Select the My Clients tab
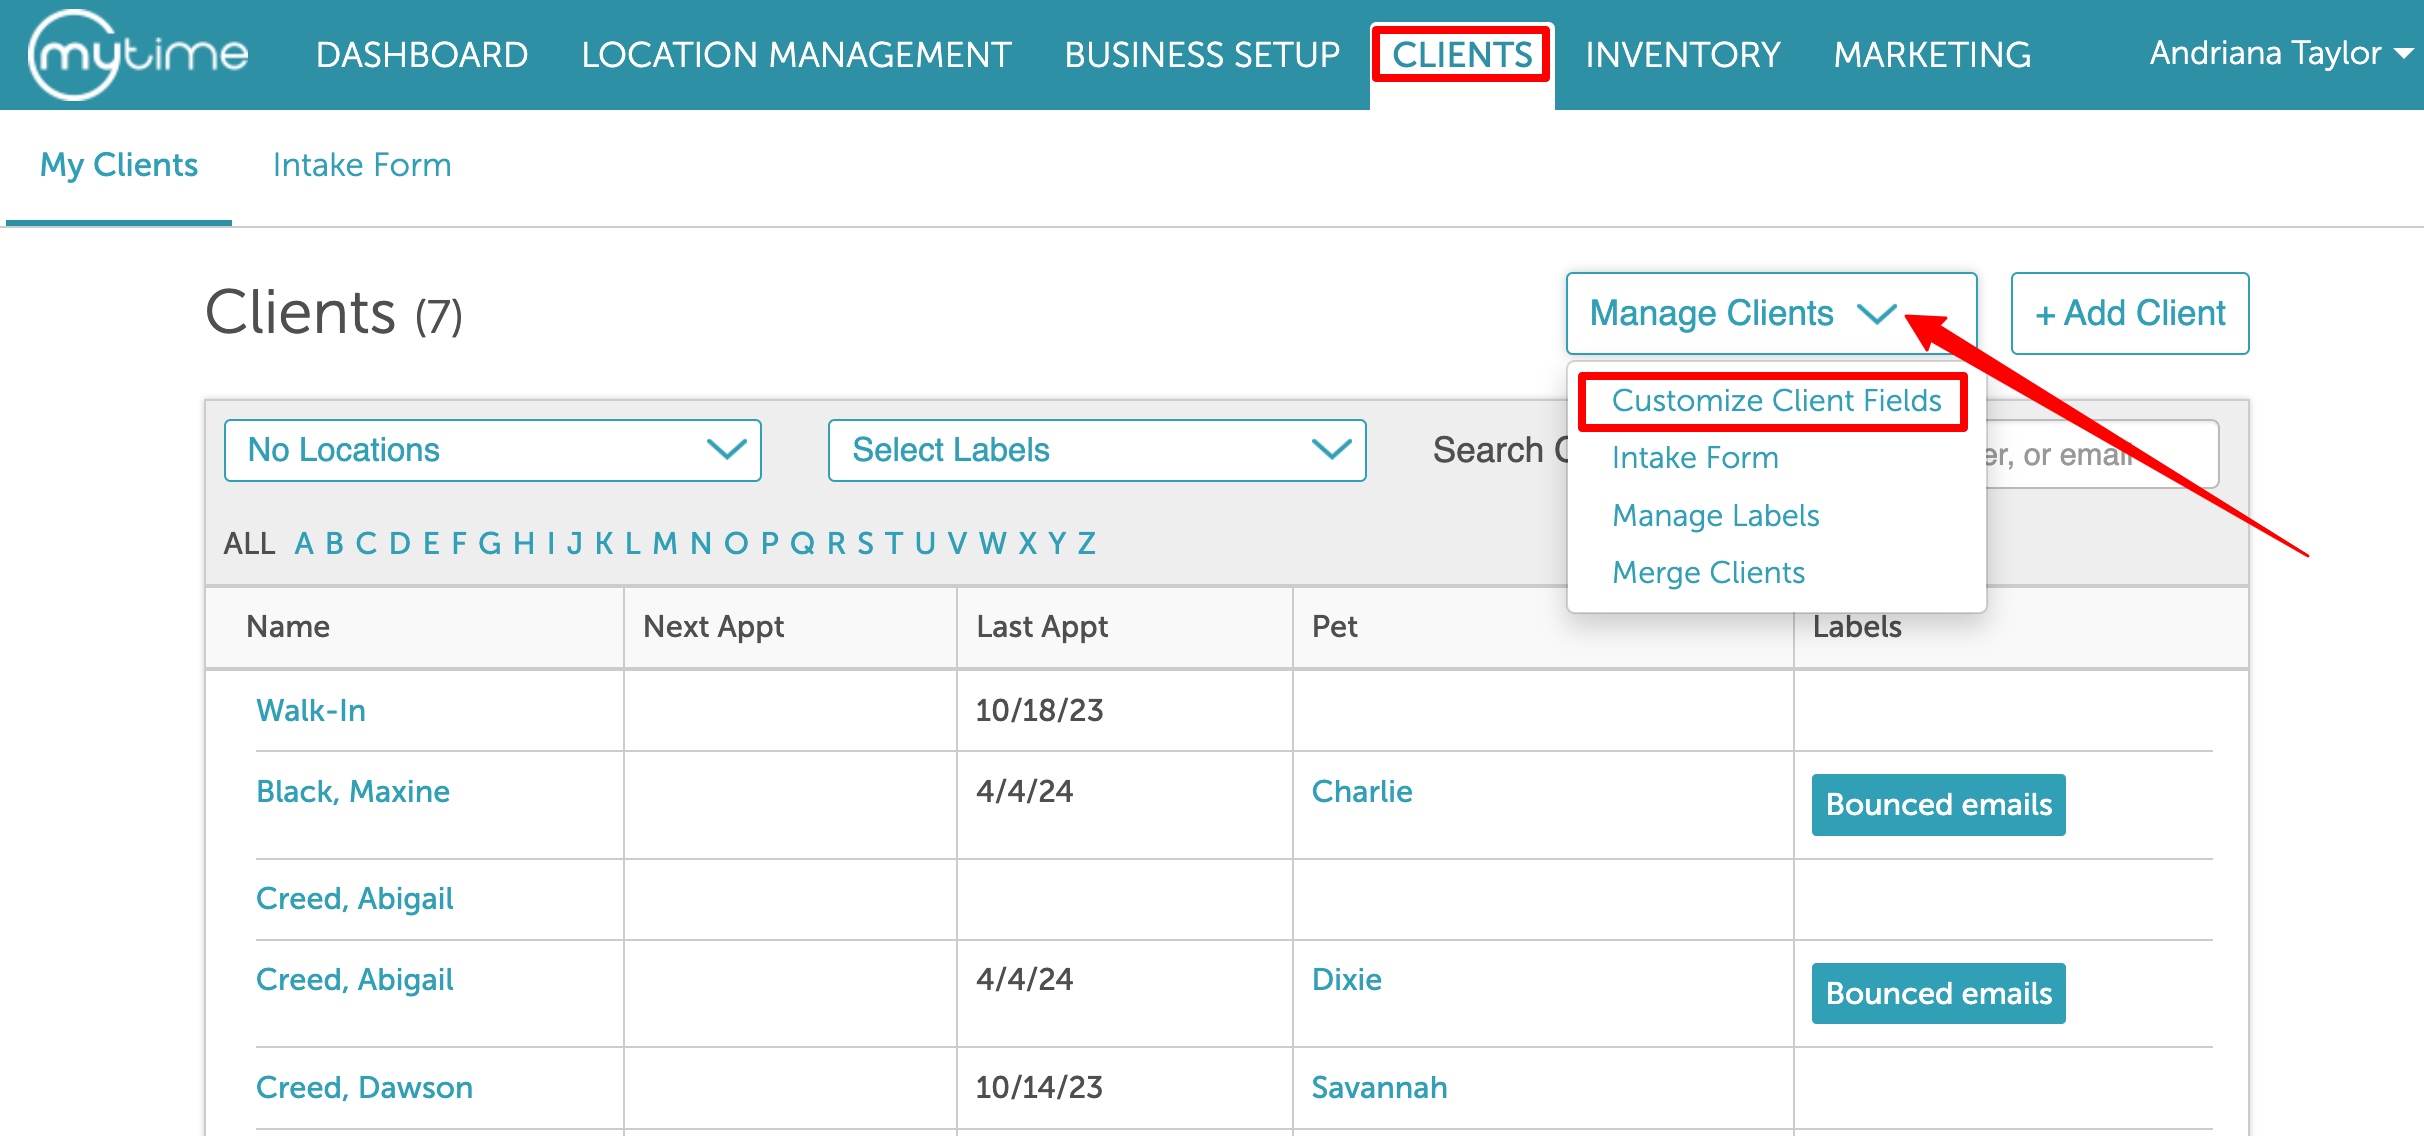This screenshot has width=2424, height=1136. click(119, 165)
